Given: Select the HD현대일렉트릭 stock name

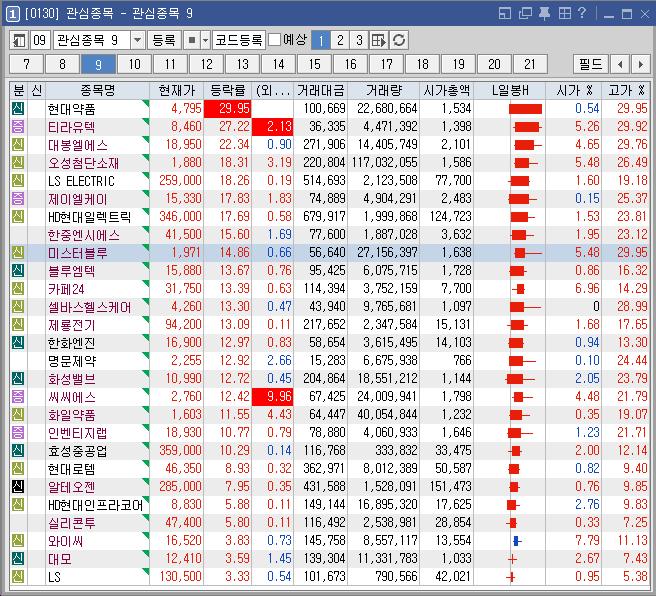Looking at the screenshot, I should pyautogui.click(x=90, y=217).
